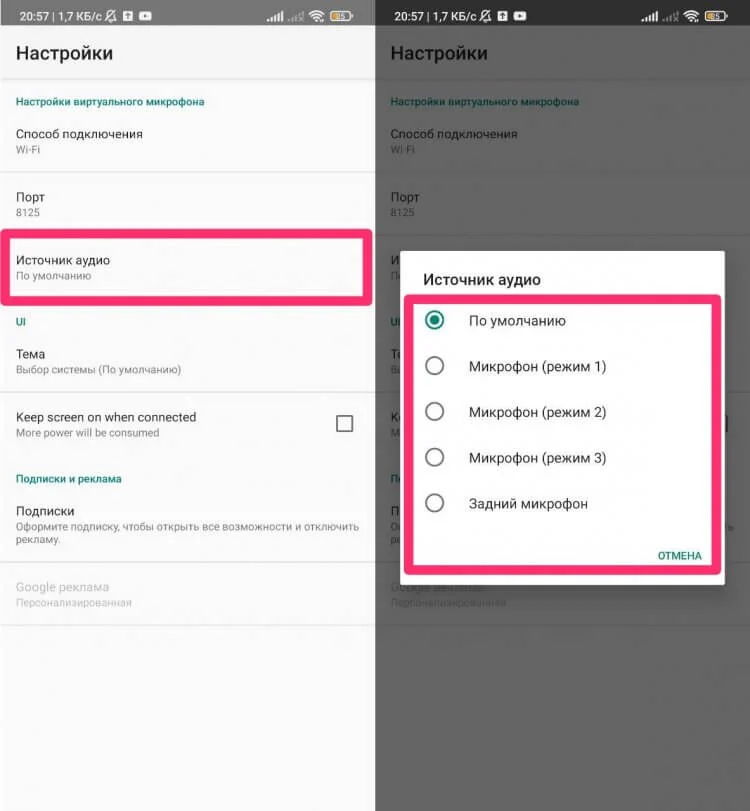Tap the battery icon in right screen status bar
This screenshot has width=750, height=811.
(716, 16)
